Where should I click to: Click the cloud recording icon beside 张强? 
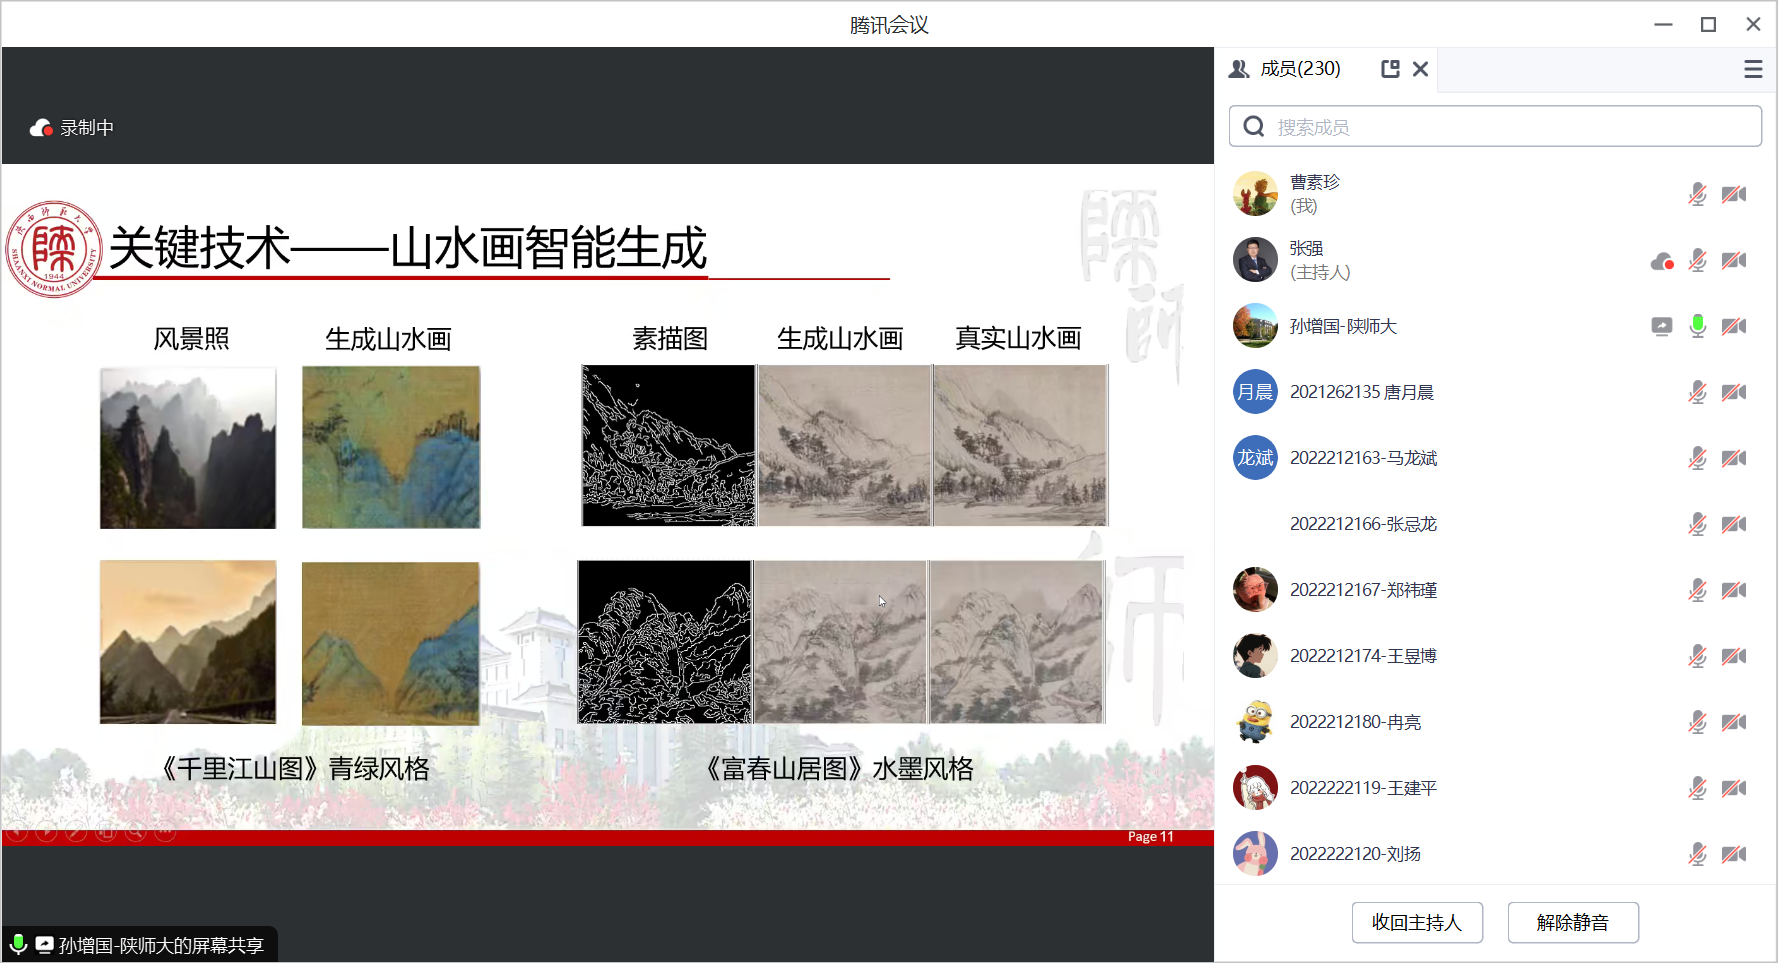[x=1662, y=261]
